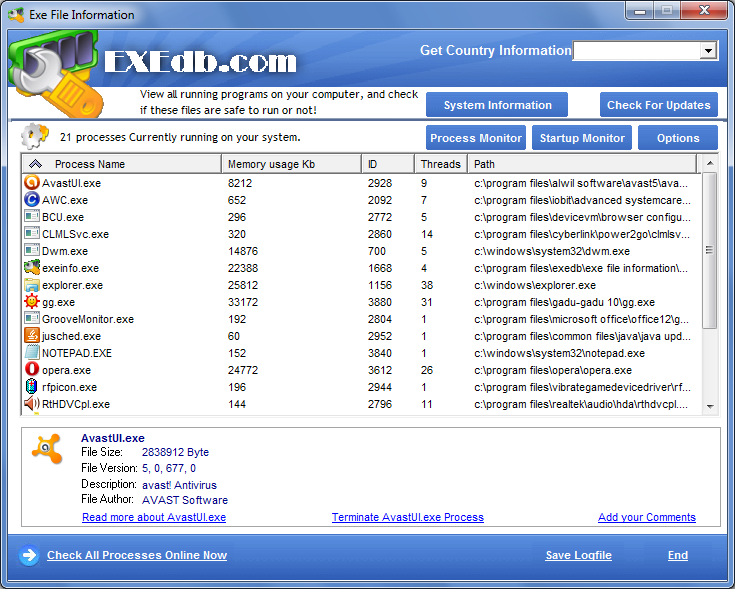
Task: Click the CLMLSvc.exe row icon
Action: [31, 233]
